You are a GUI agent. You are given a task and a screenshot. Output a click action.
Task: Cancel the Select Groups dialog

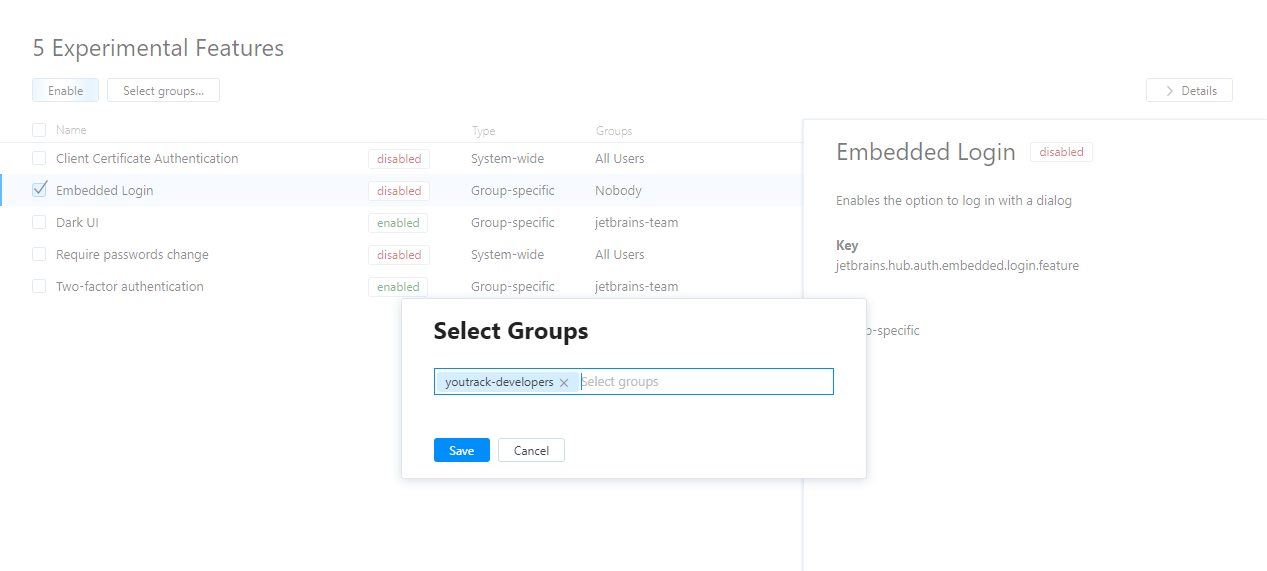(x=531, y=450)
